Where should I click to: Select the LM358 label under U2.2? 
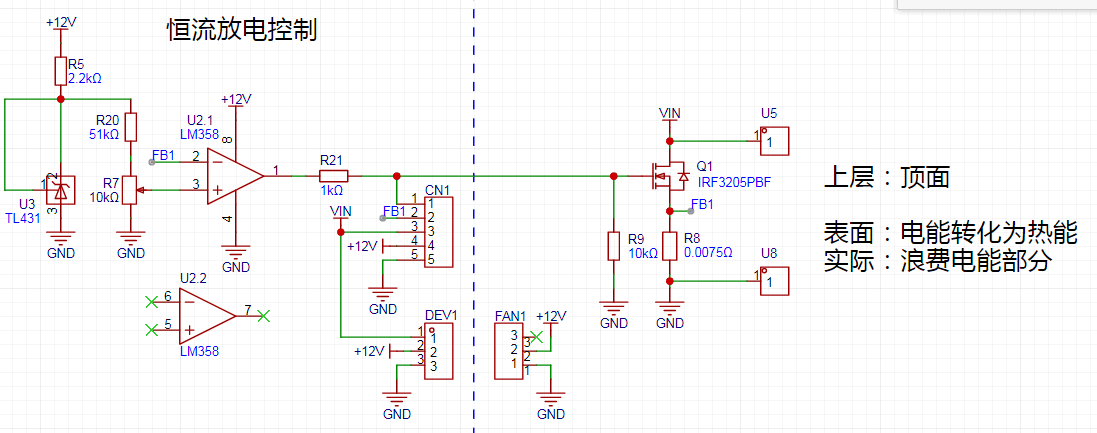(199, 351)
